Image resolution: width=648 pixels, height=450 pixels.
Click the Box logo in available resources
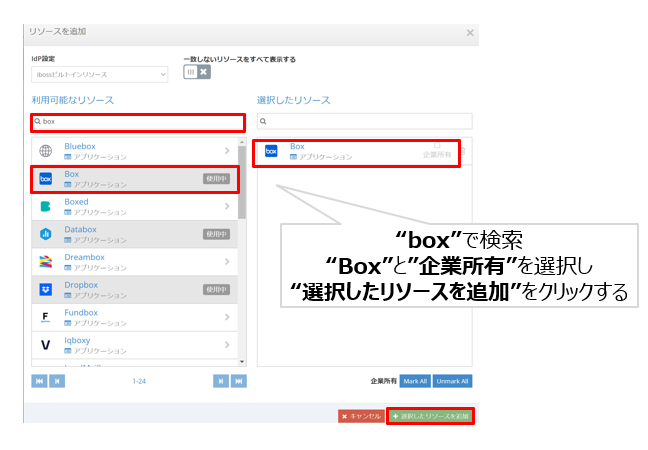(x=45, y=179)
